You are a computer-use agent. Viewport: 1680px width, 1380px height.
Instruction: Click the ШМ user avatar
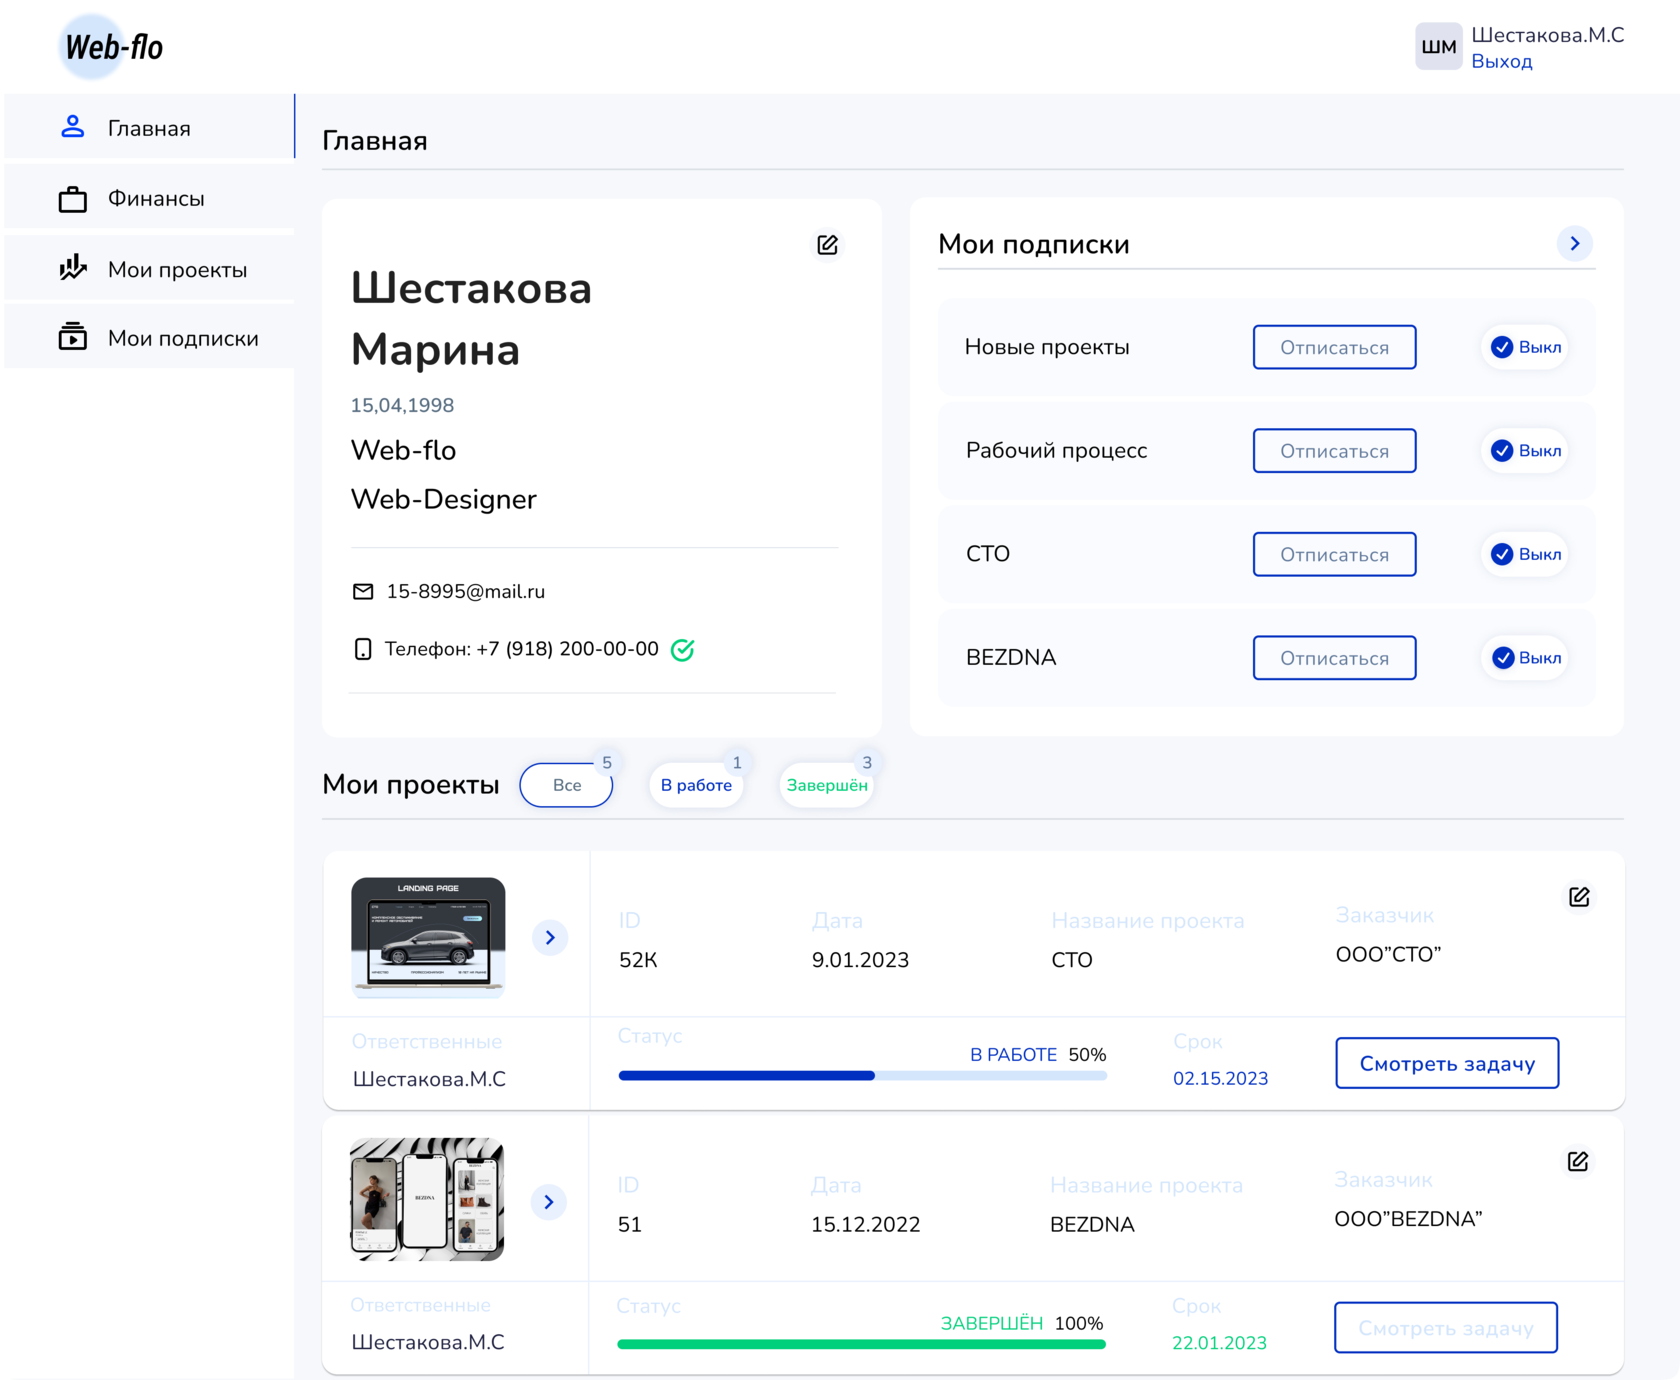pos(1438,47)
